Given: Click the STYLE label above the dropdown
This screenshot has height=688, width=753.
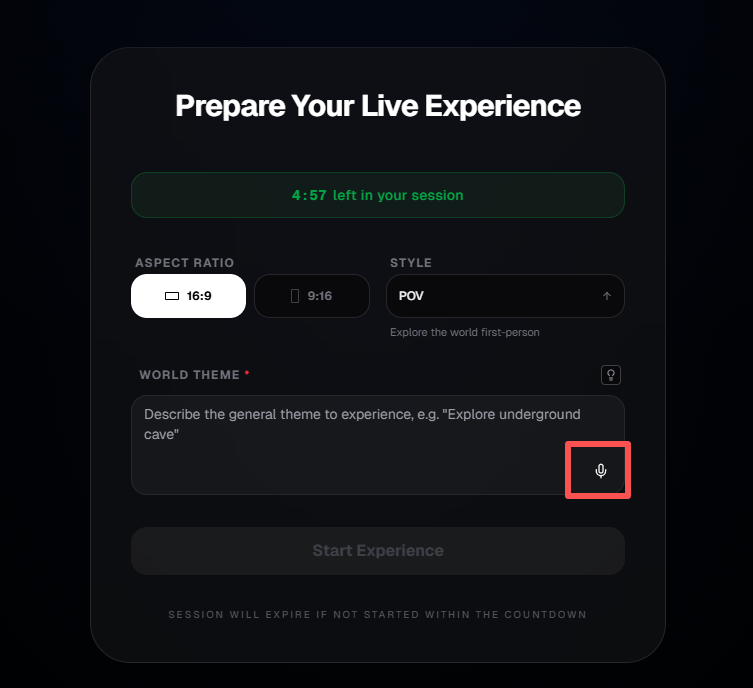Looking at the screenshot, I should (411, 263).
